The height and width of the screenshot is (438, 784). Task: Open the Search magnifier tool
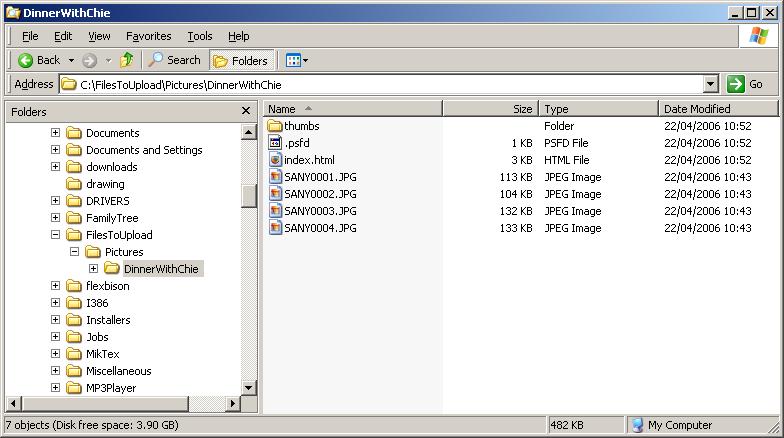pyautogui.click(x=175, y=60)
